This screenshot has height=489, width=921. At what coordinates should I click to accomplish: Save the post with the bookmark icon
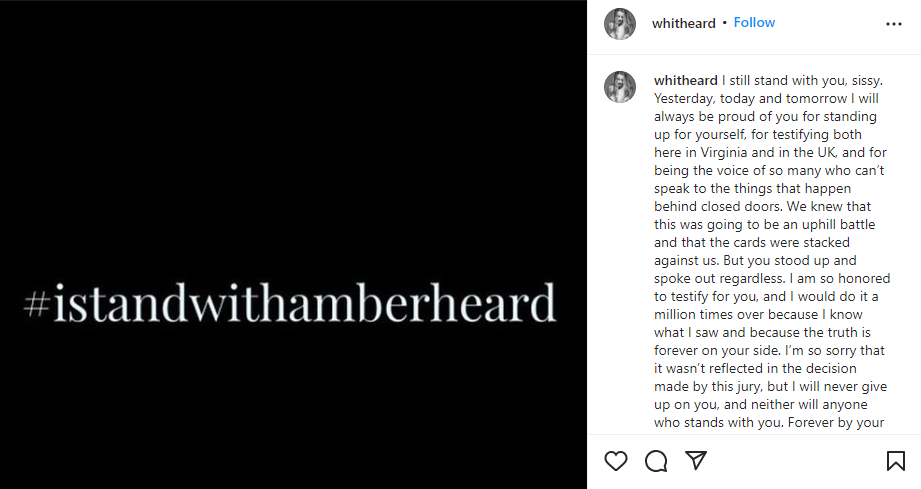(896, 461)
